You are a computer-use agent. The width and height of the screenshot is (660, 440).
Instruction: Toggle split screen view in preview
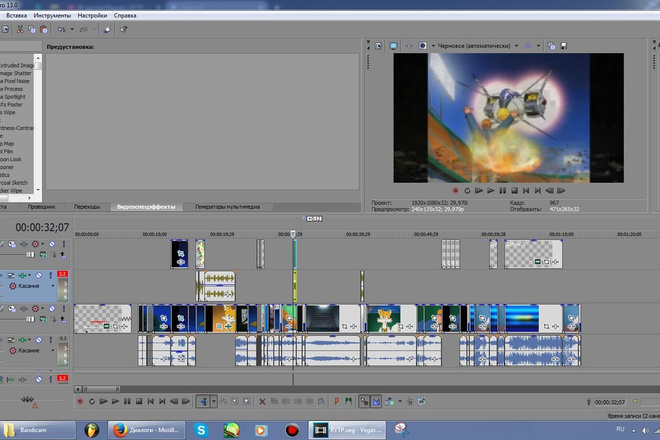423,46
